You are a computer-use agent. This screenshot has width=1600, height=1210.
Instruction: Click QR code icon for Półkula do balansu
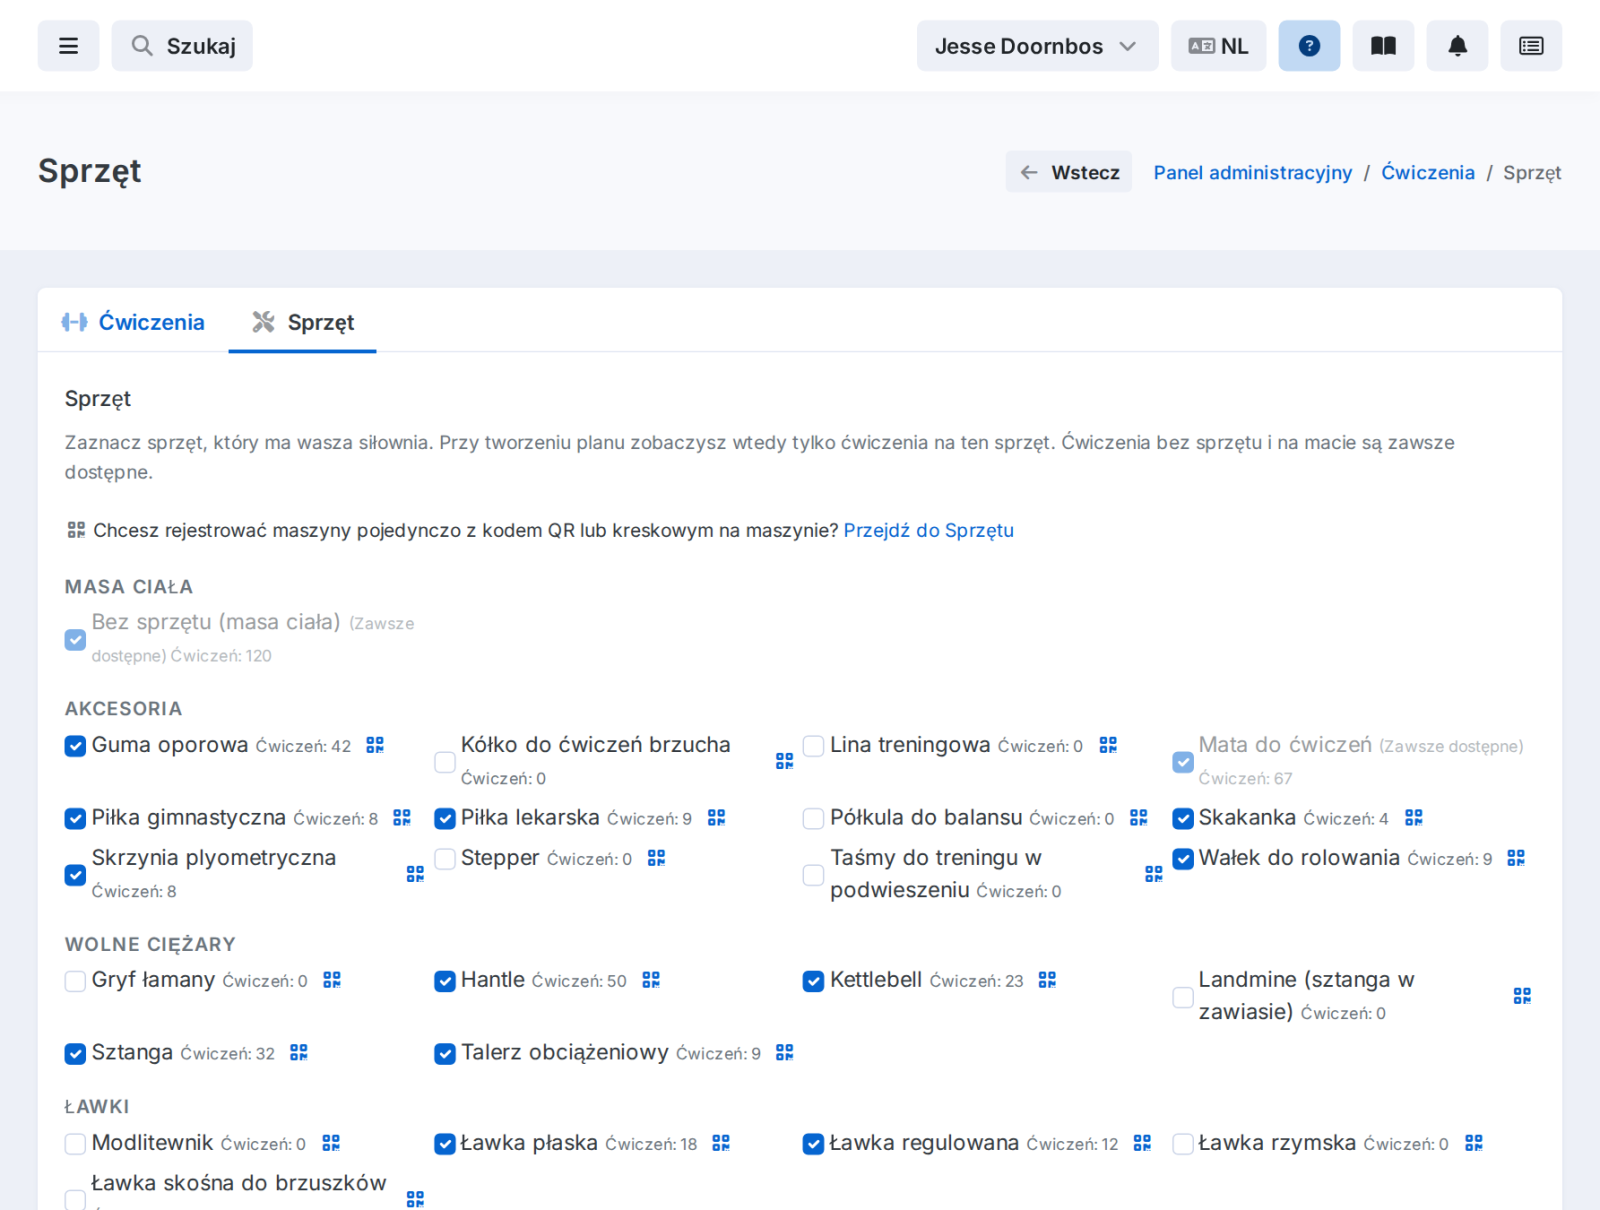(1138, 818)
